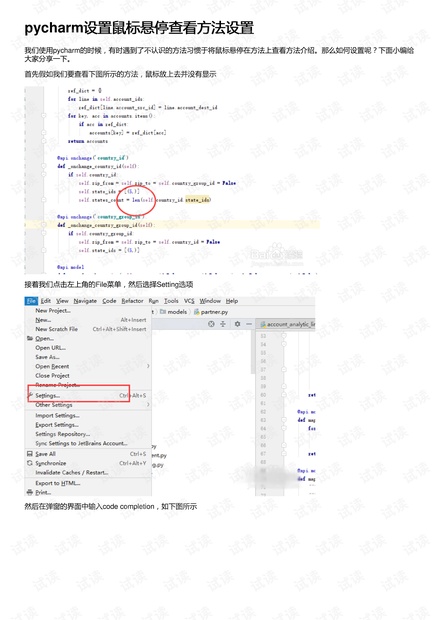Click the 'return accounts' code line
The image size is (440, 620).
(x=88, y=141)
